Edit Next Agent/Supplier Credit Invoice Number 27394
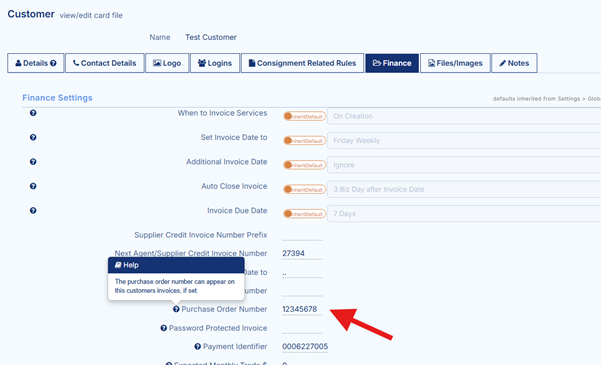This screenshot has width=601, height=365. coord(302,253)
